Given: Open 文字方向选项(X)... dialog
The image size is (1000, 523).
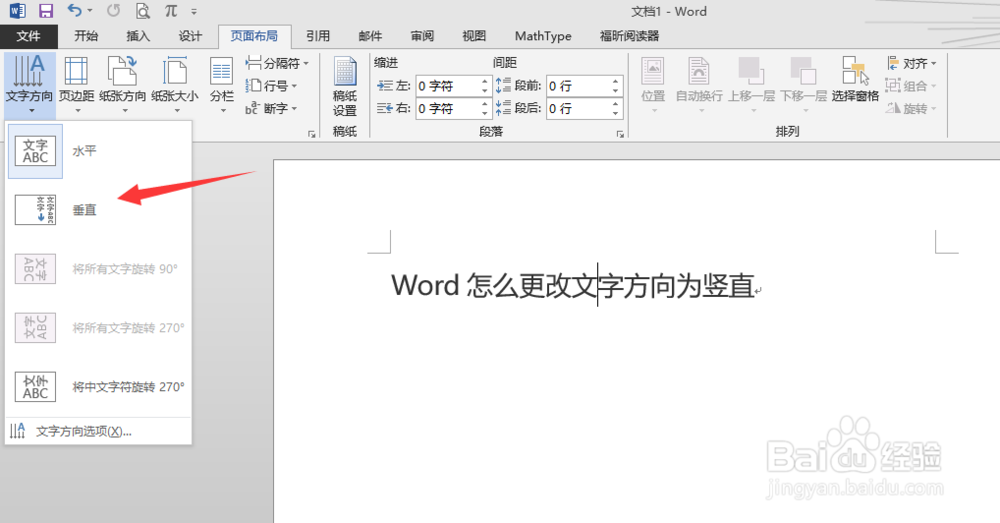Looking at the screenshot, I should [98, 432].
